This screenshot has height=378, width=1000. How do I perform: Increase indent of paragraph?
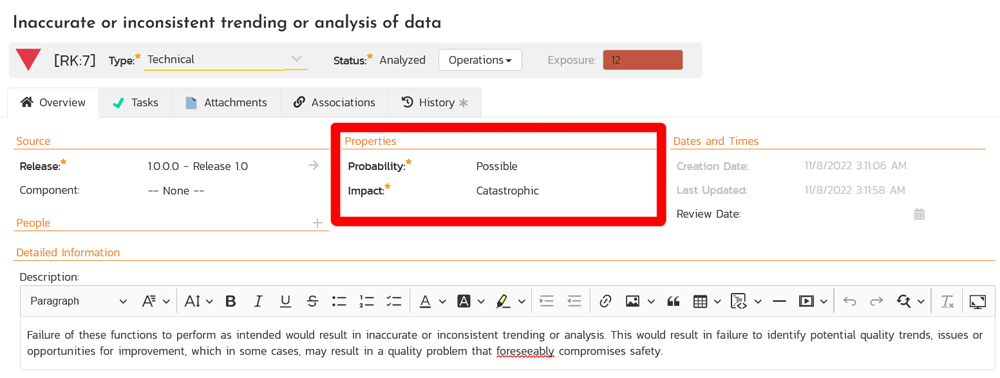point(547,302)
